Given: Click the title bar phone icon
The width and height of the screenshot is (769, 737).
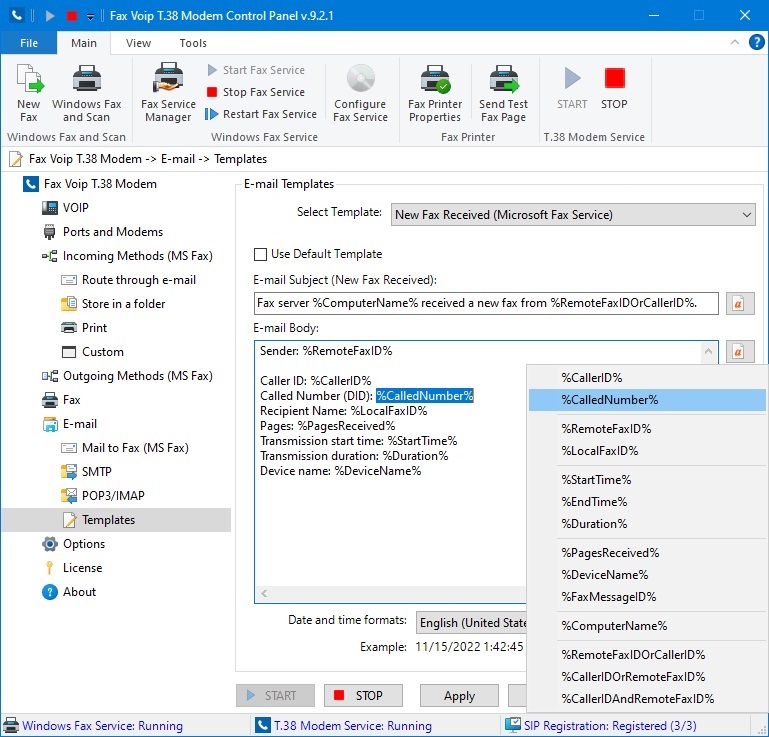Looking at the screenshot, I should [17, 15].
